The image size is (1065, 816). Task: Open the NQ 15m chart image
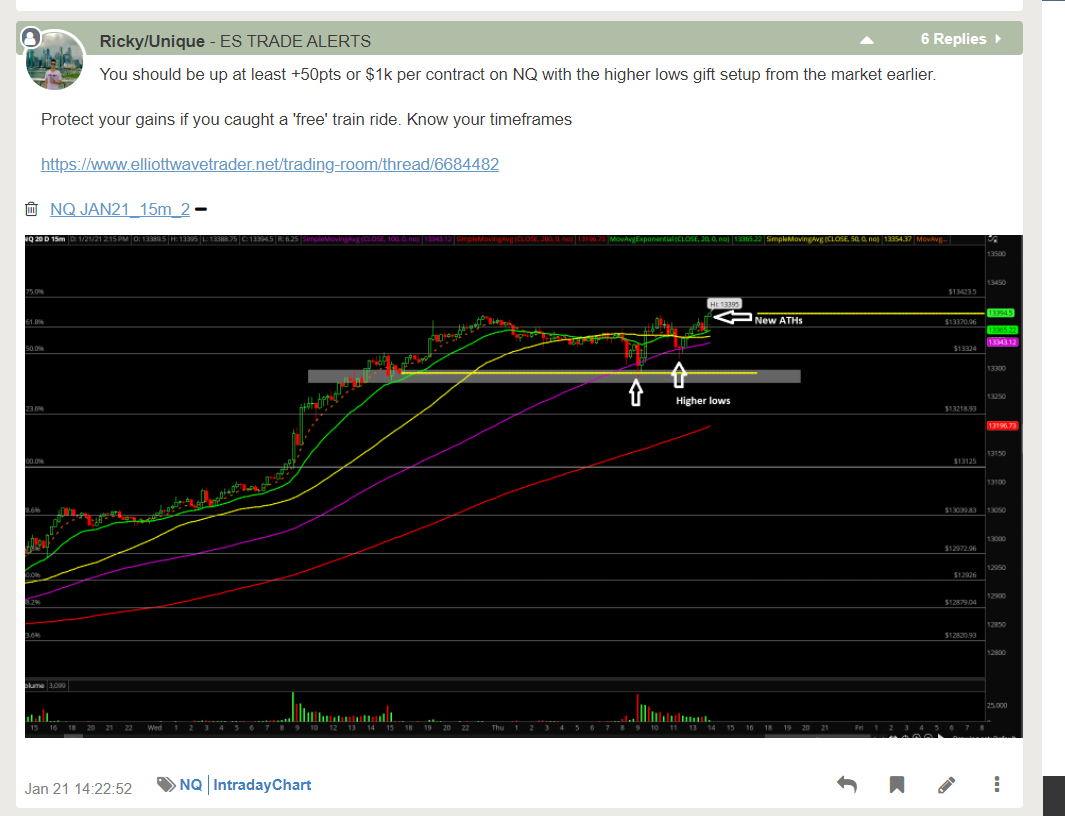point(524,486)
